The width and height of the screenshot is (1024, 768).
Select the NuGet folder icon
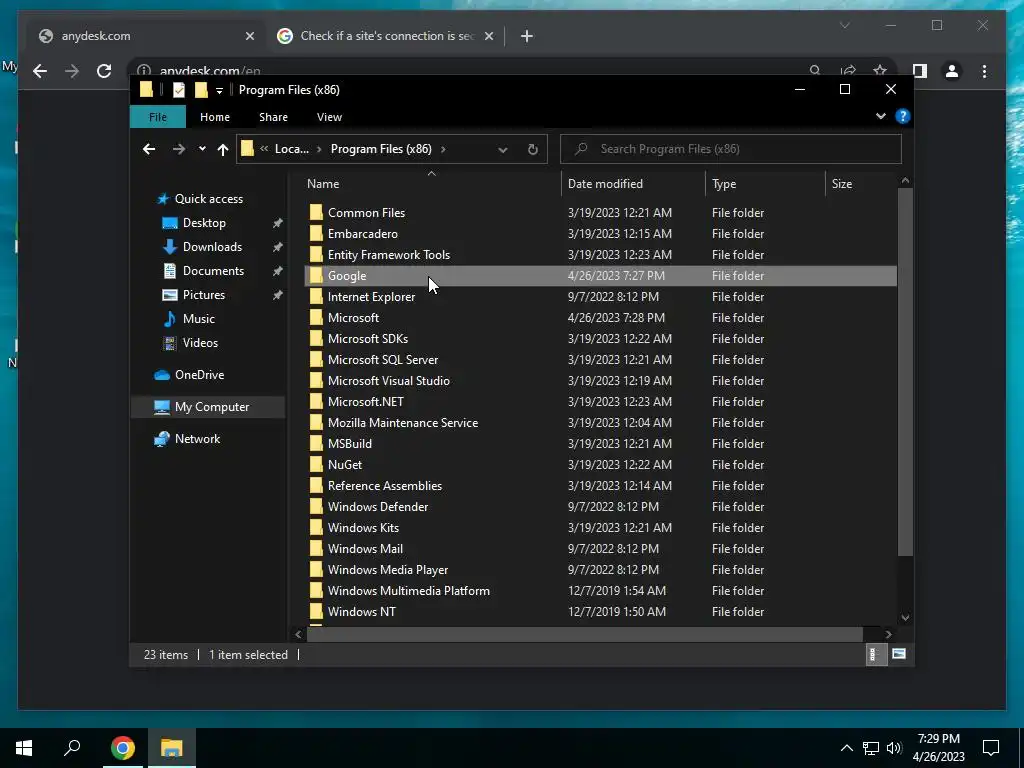316,464
